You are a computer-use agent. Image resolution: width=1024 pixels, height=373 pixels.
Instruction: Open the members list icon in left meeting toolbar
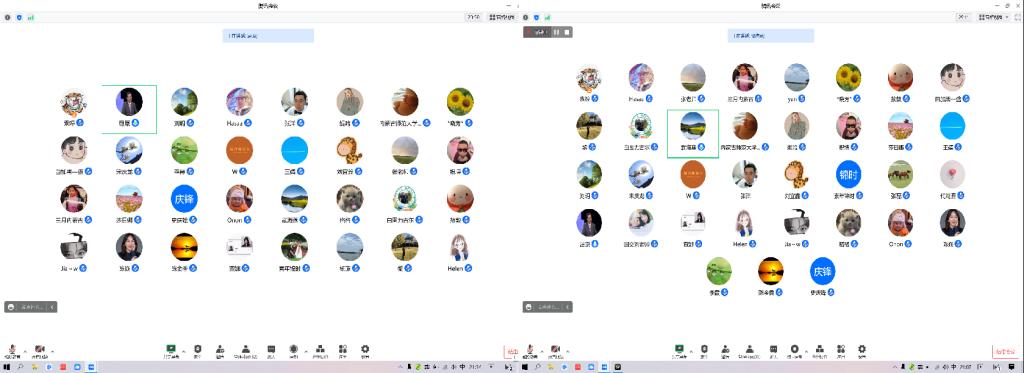tap(246, 349)
